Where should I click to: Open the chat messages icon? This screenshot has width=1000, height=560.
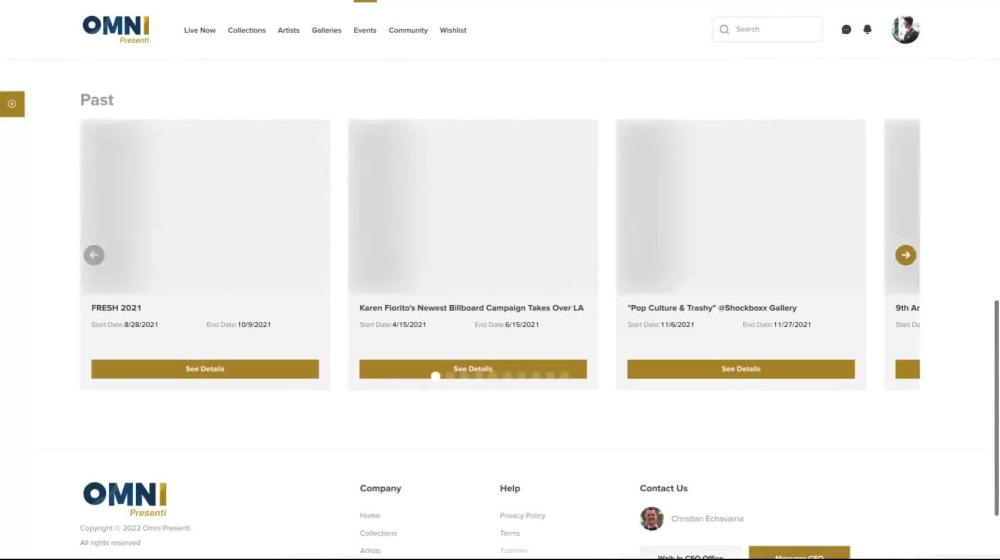click(x=846, y=29)
